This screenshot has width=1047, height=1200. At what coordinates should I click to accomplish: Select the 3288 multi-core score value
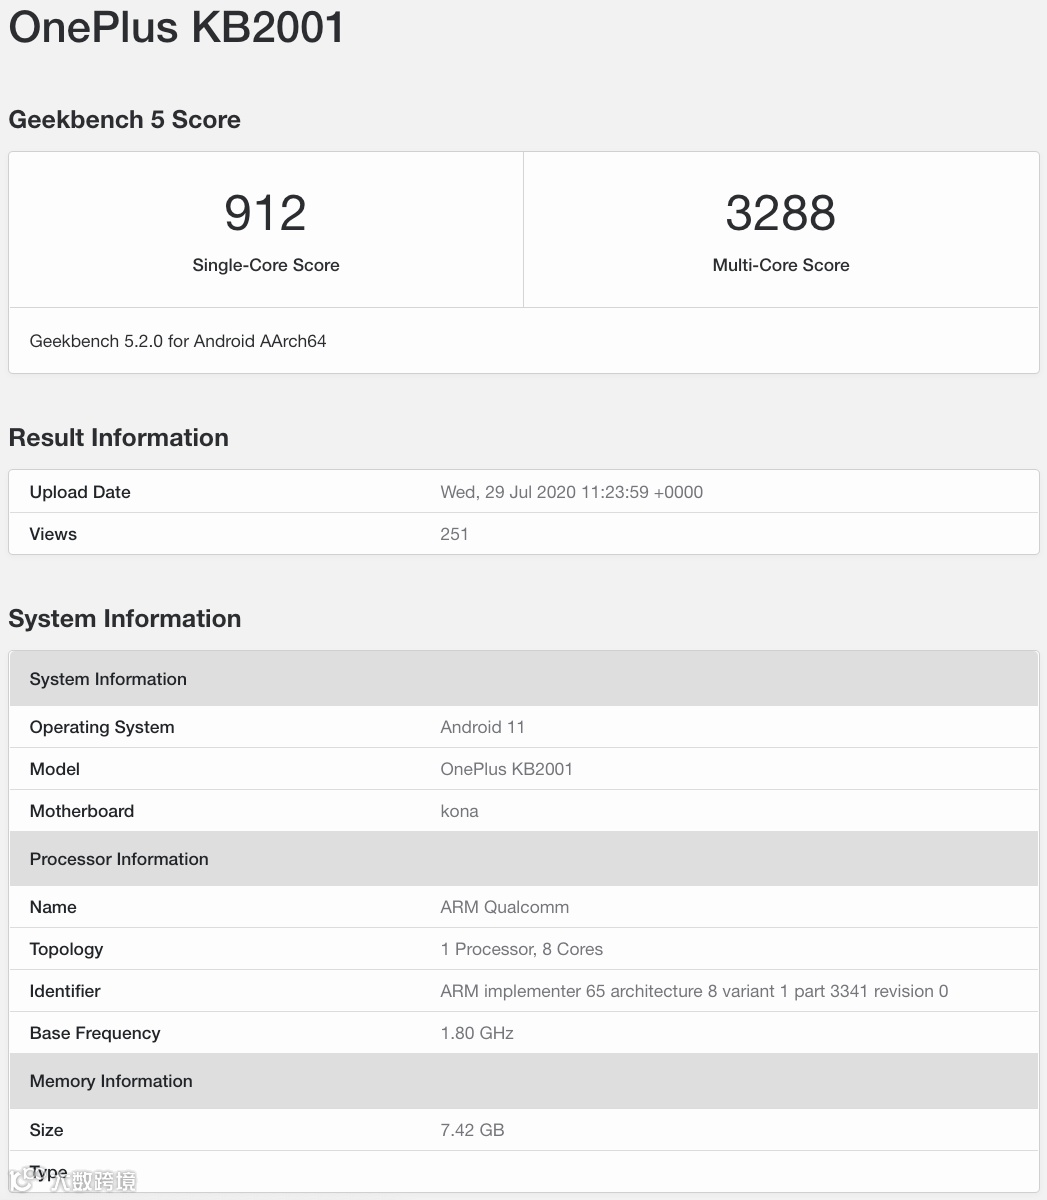click(780, 213)
